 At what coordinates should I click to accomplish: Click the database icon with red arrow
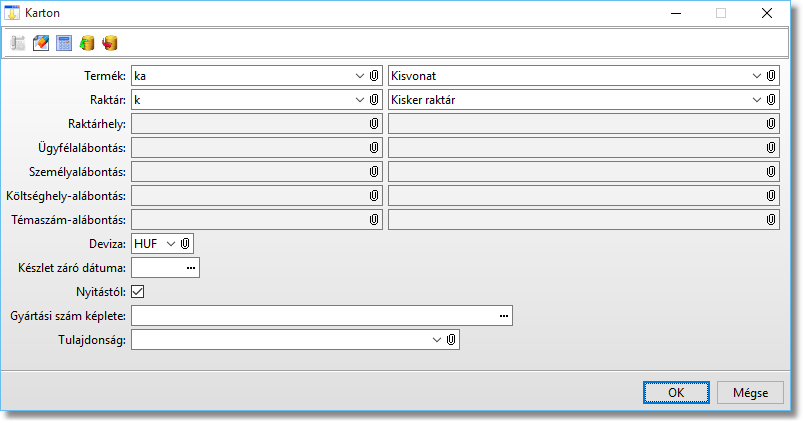tap(109, 43)
